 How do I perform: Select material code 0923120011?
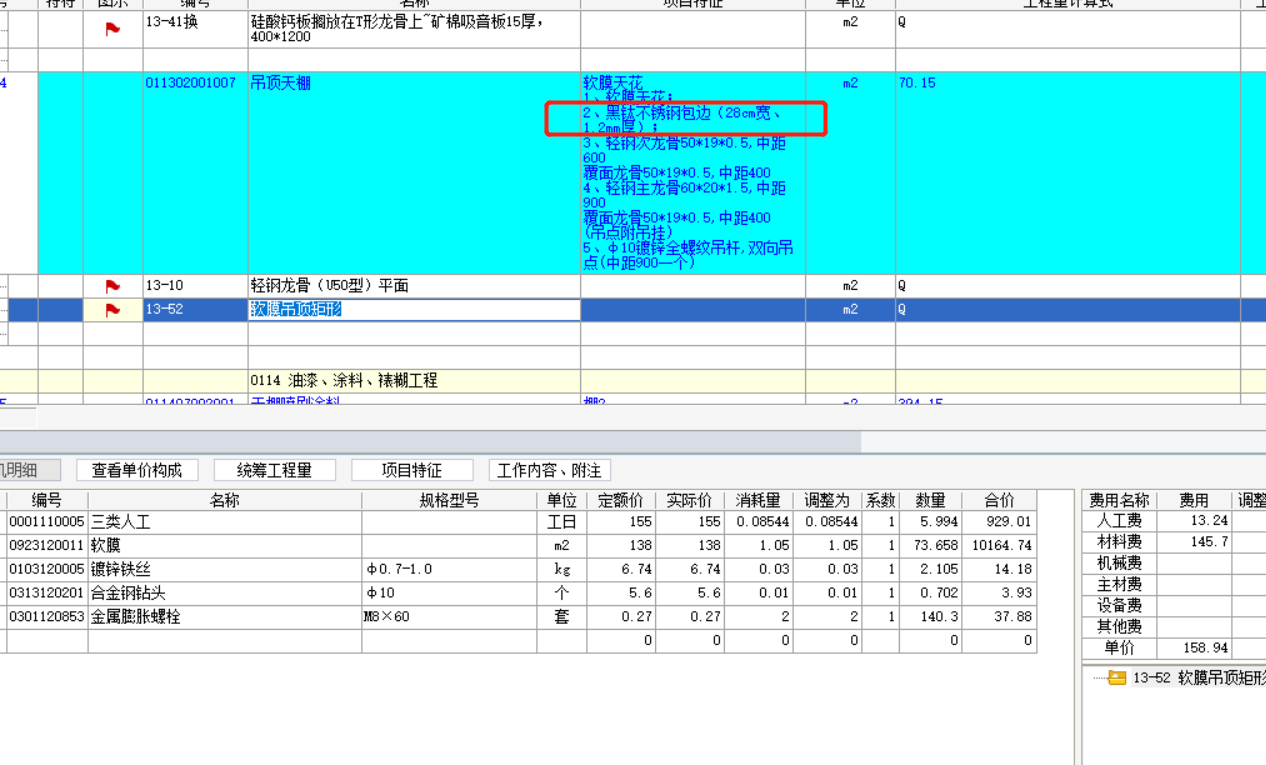pos(47,546)
